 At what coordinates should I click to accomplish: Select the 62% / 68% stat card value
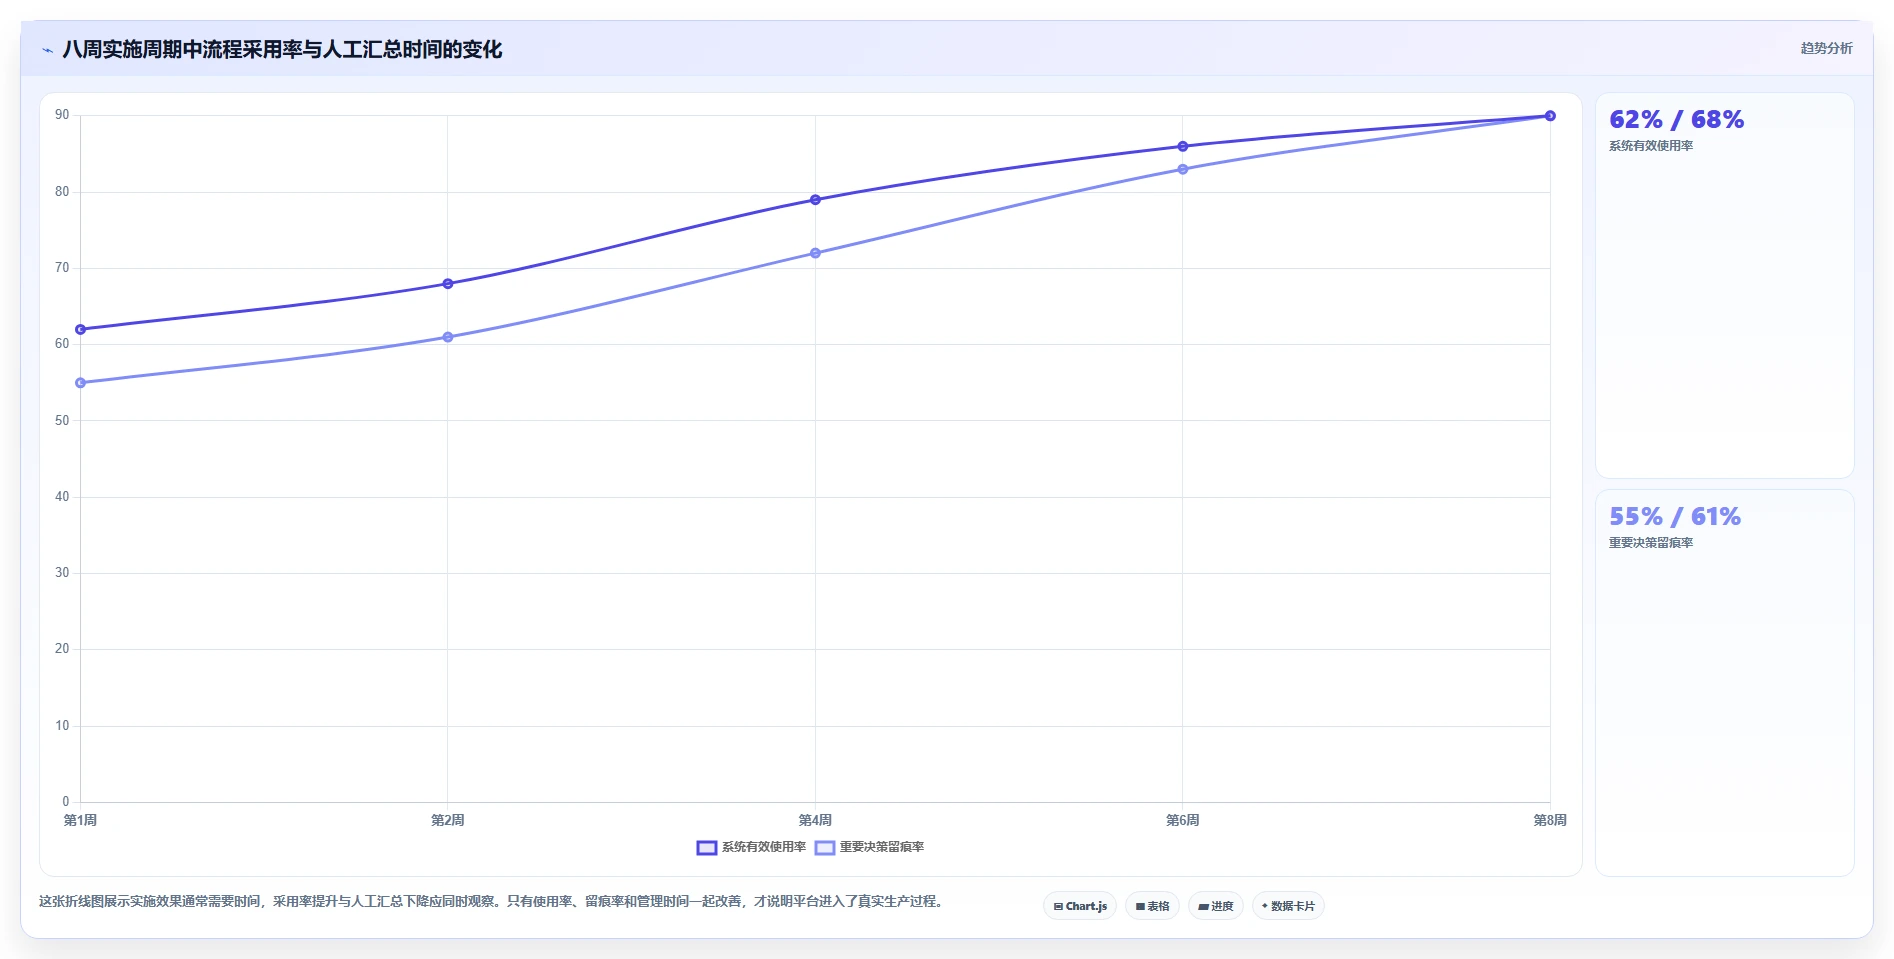point(1676,120)
